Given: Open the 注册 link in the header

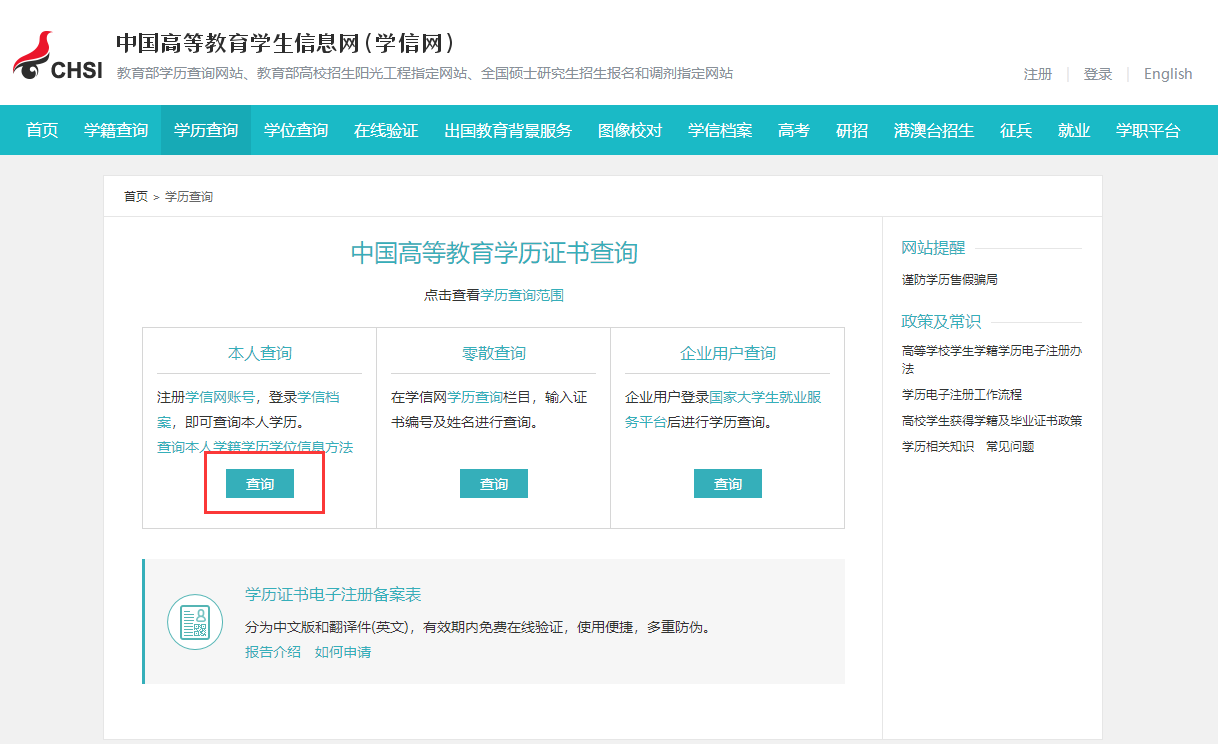Looking at the screenshot, I should tap(1038, 74).
